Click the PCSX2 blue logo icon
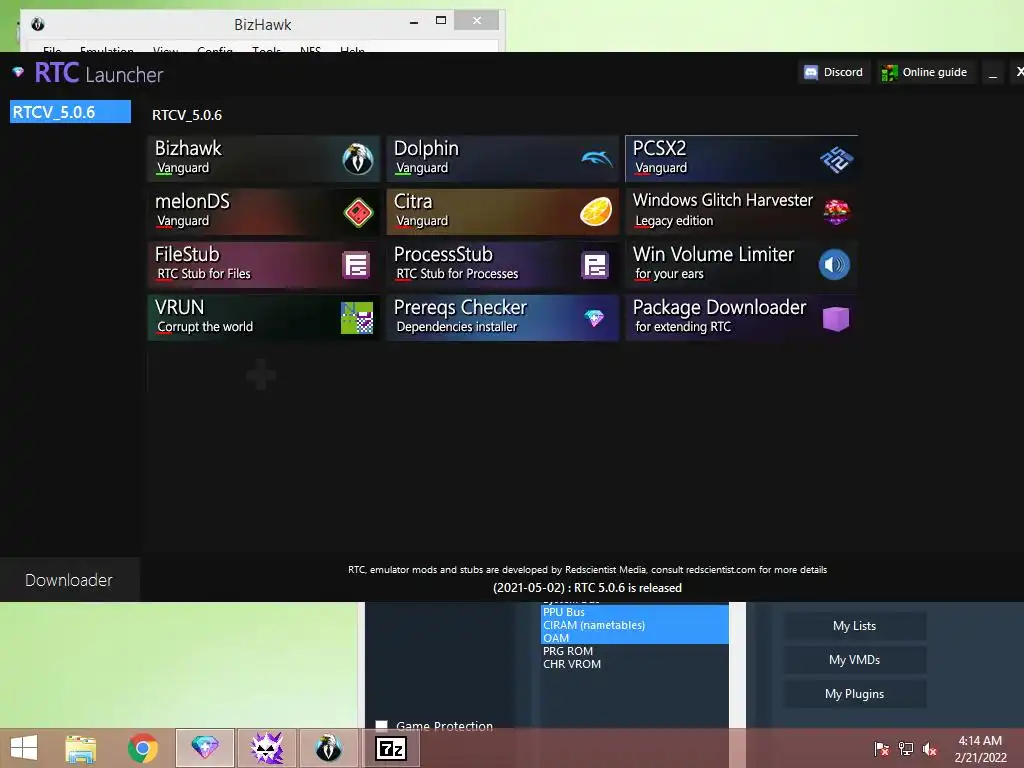Screen dimensions: 1024x768 (836, 159)
